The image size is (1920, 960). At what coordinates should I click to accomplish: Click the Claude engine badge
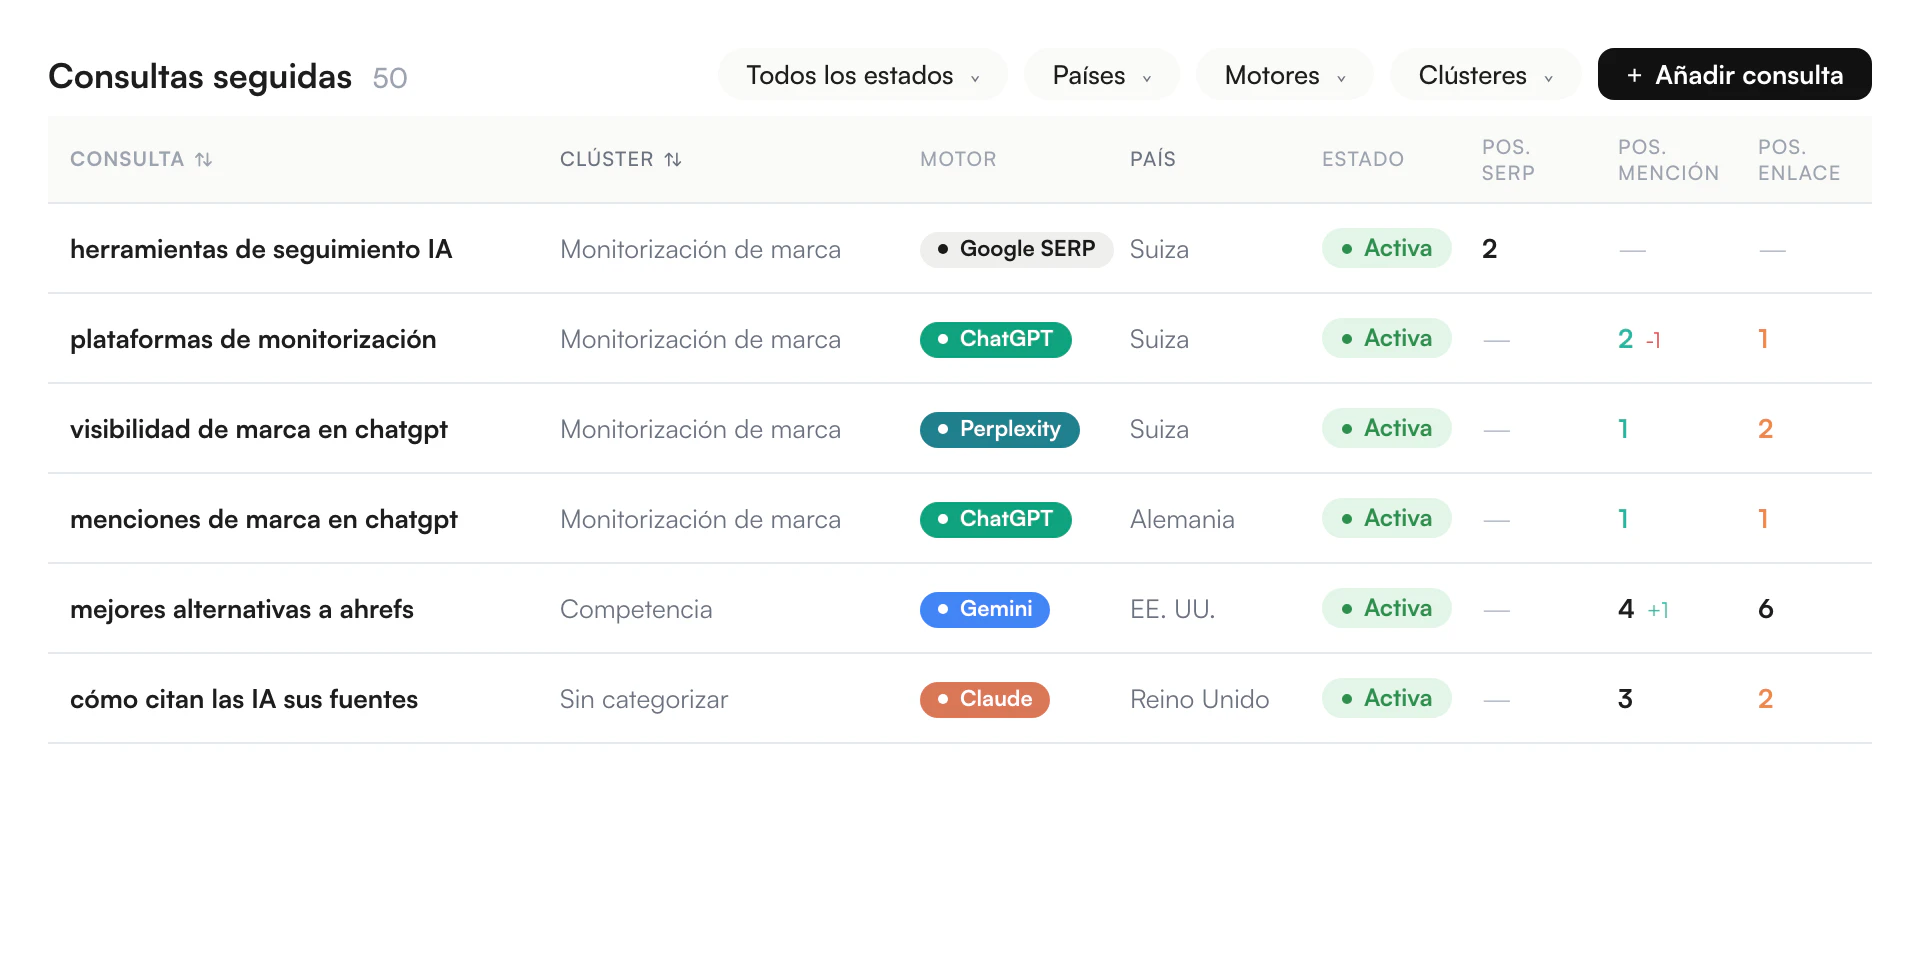tap(984, 699)
